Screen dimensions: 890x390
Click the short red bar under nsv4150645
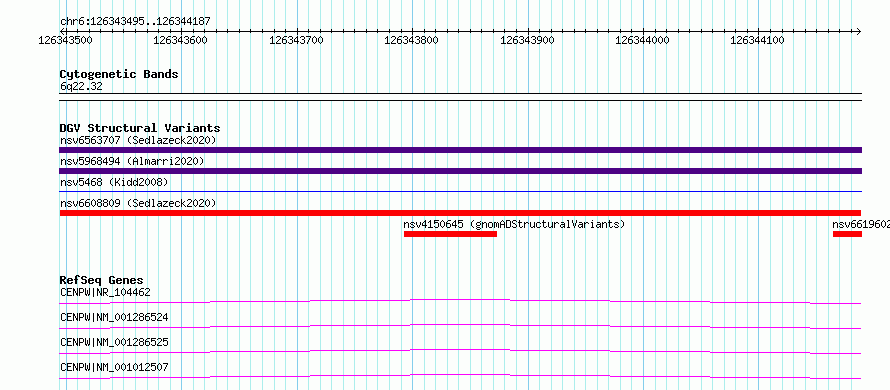click(x=450, y=234)
